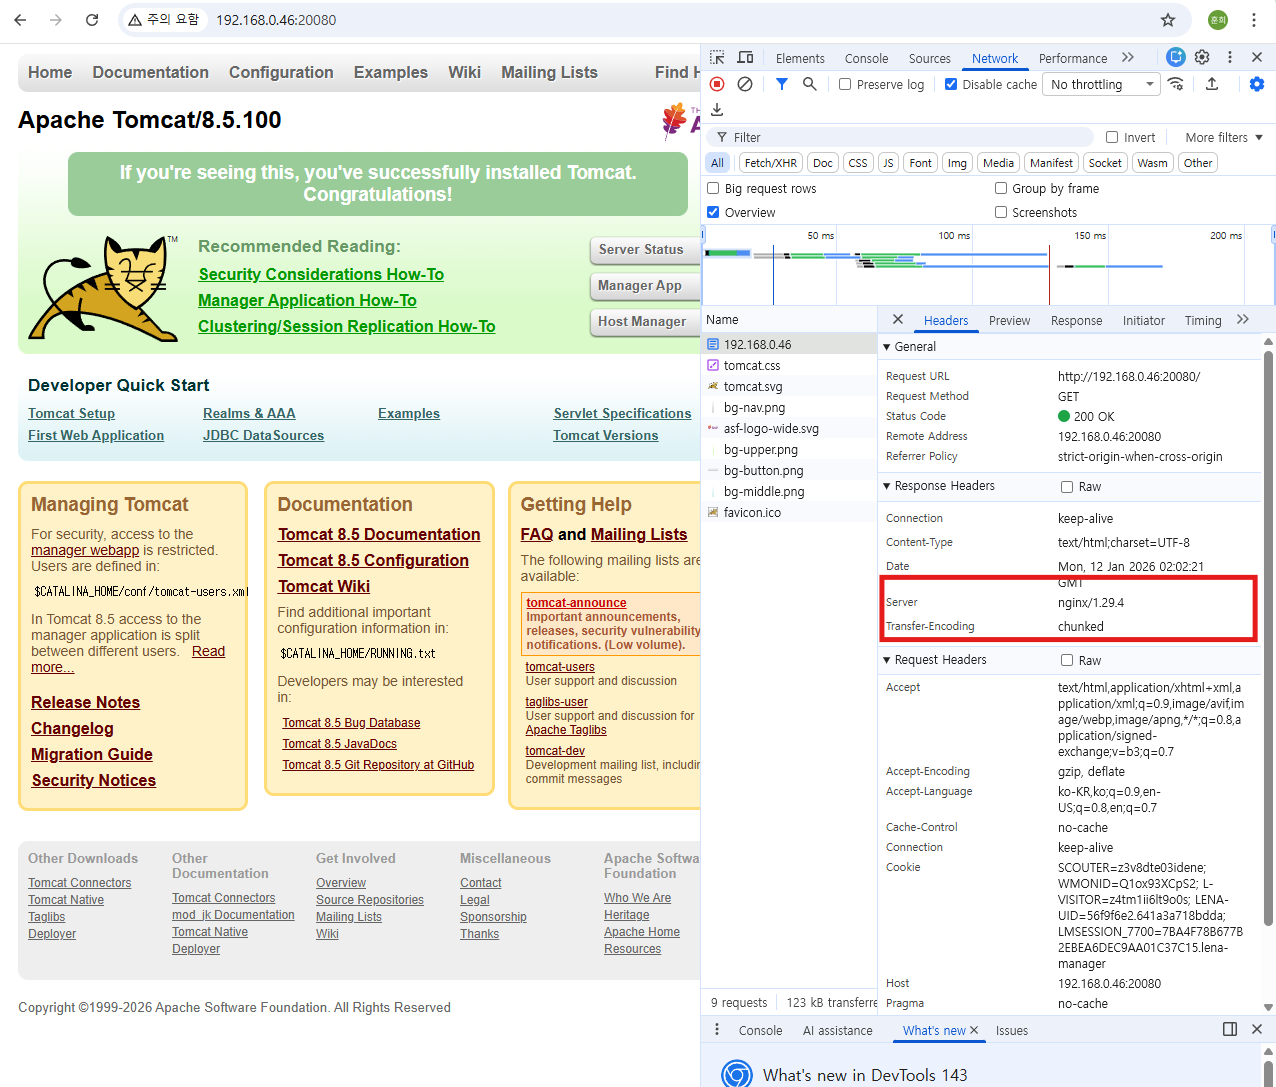Viewport: 1276px width, 1087px height.
Task: Click the network Filter text field
Action: point(900,137)
